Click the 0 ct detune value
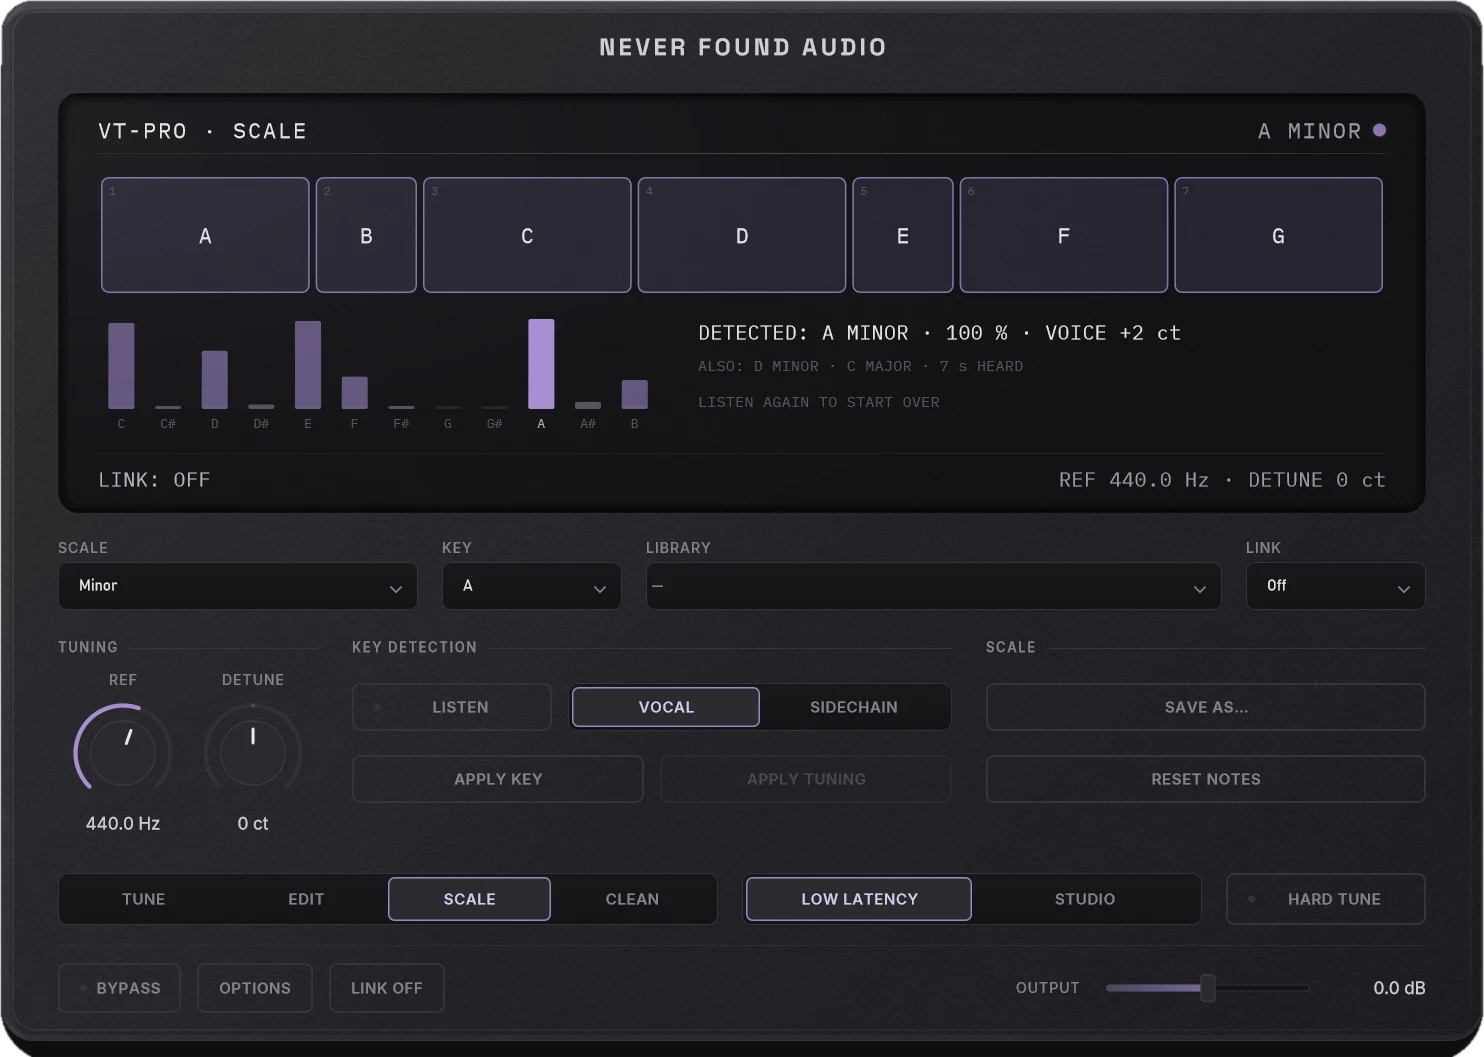1484x1057 pixels. [253, 824]
